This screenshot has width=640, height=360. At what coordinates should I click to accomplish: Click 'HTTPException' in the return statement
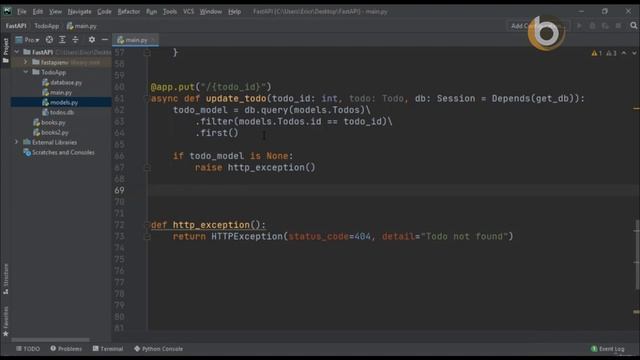coord(247,236)
